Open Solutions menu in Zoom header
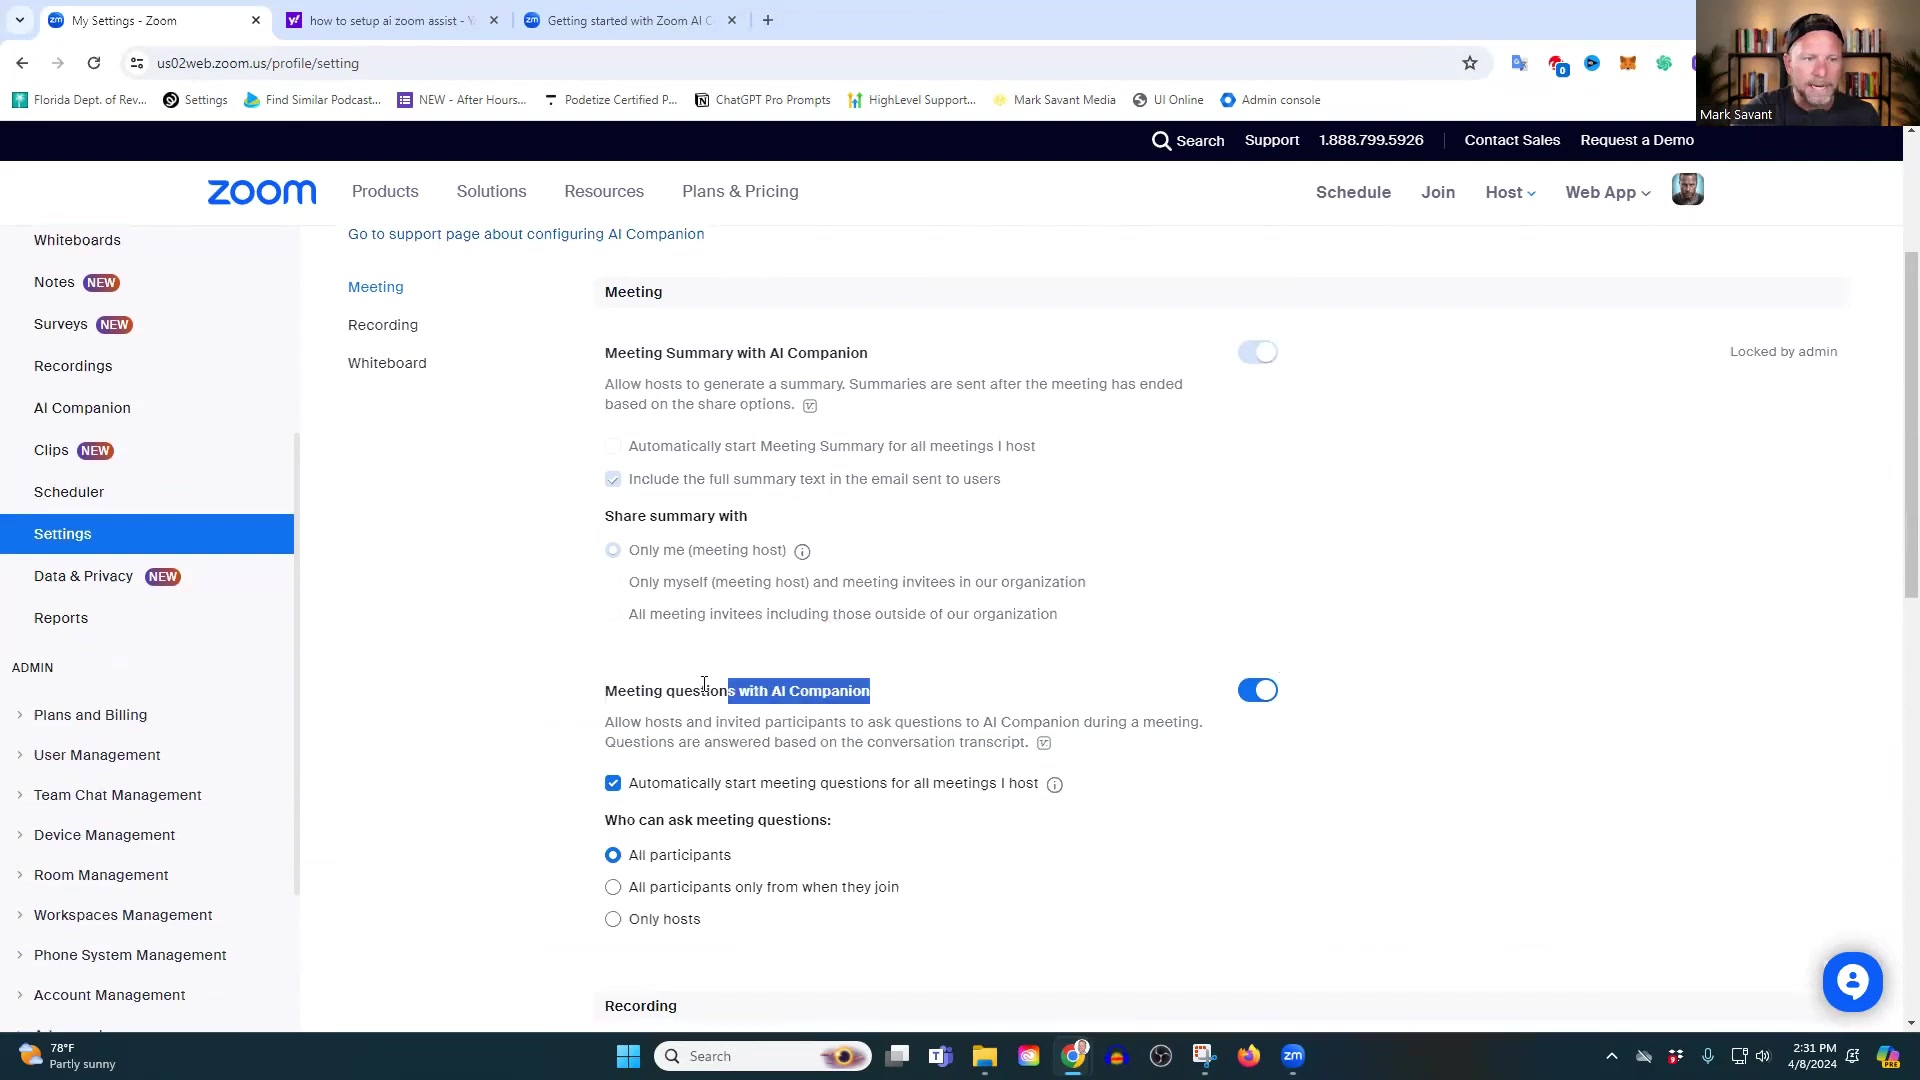 pos(491,191)
